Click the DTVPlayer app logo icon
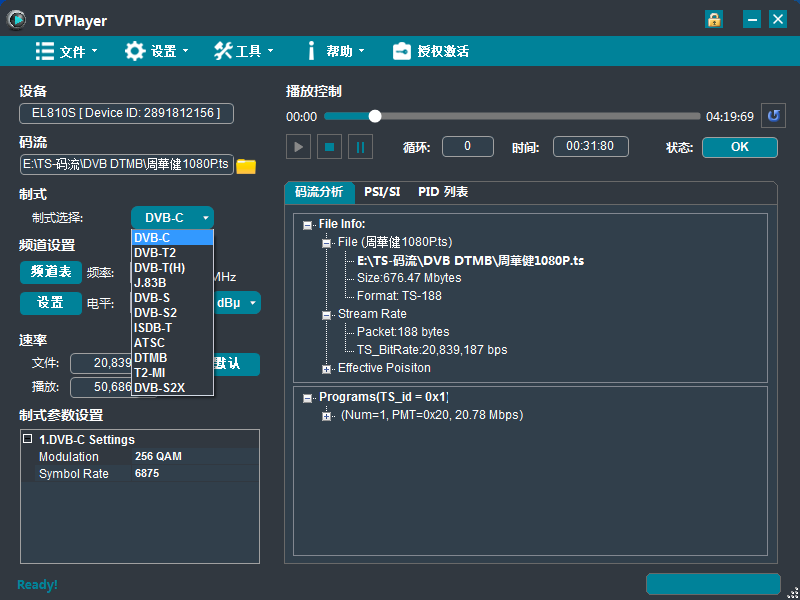Viewport: 800px width, 600px height. 17,20
